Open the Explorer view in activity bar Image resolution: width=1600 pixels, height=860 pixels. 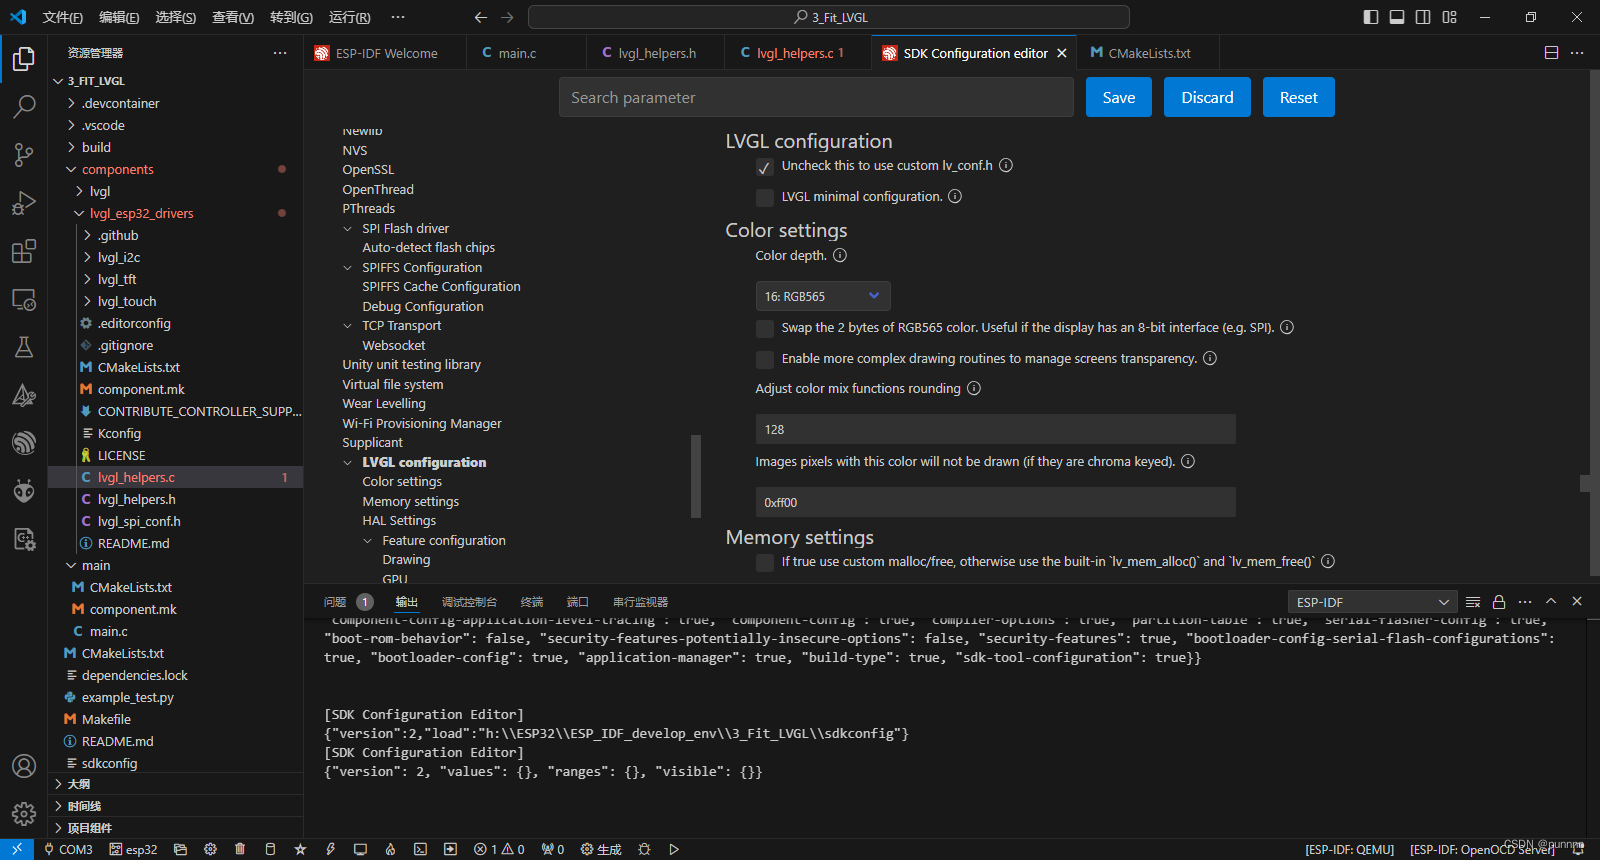[x=24, y=59]
